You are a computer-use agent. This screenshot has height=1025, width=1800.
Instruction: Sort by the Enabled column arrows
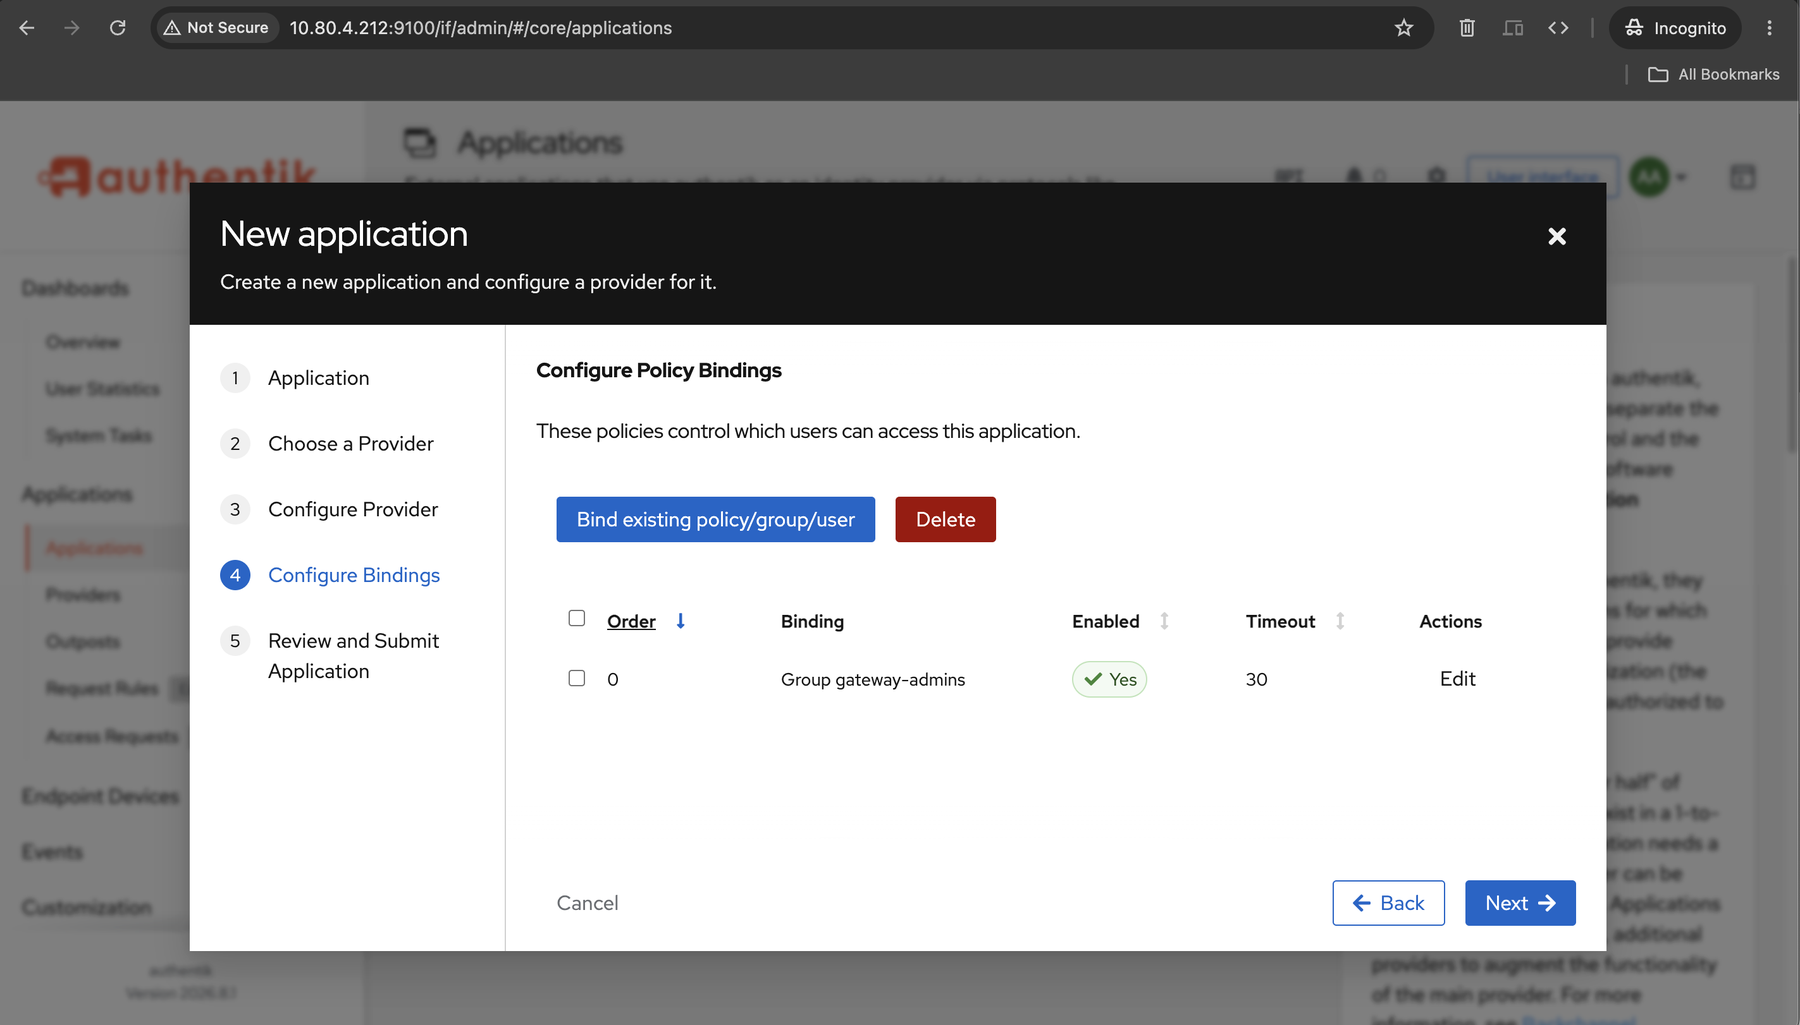(1164, 621)
